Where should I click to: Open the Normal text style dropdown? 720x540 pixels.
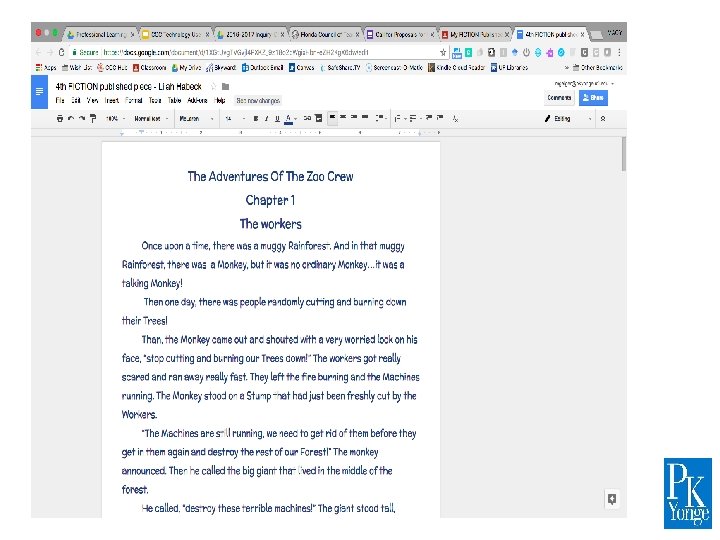151,118
